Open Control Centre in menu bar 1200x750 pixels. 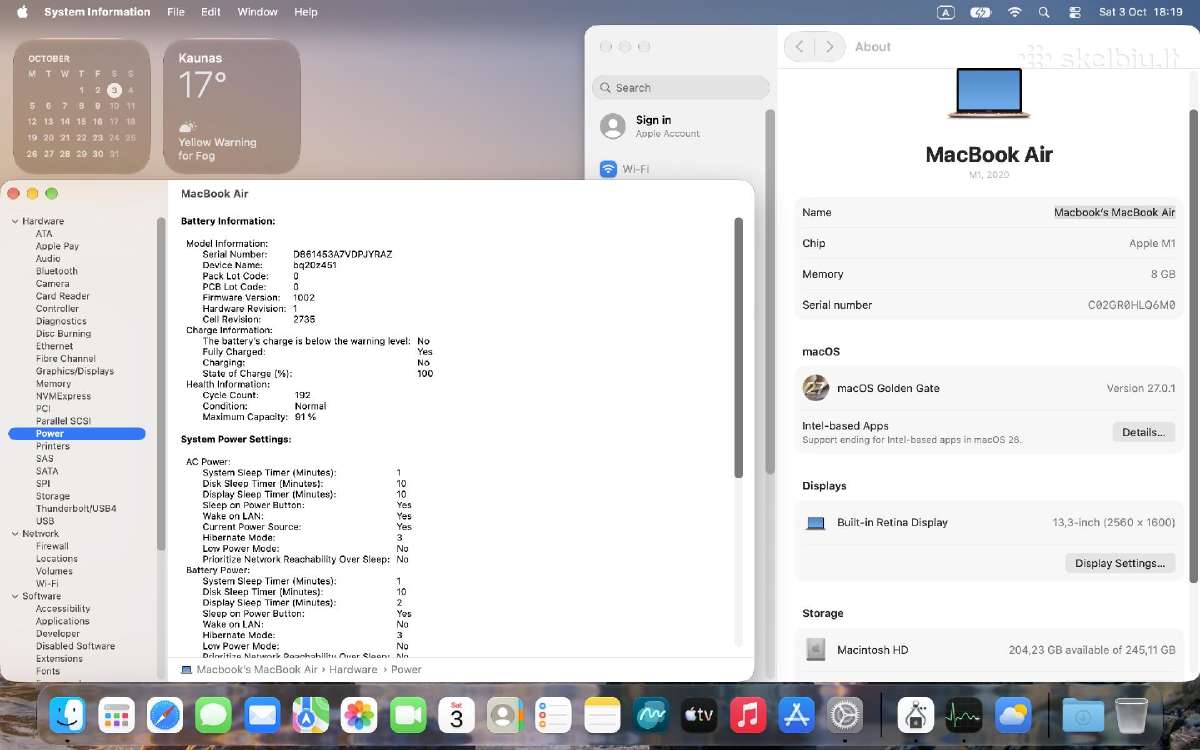[x=1075, y=12]
